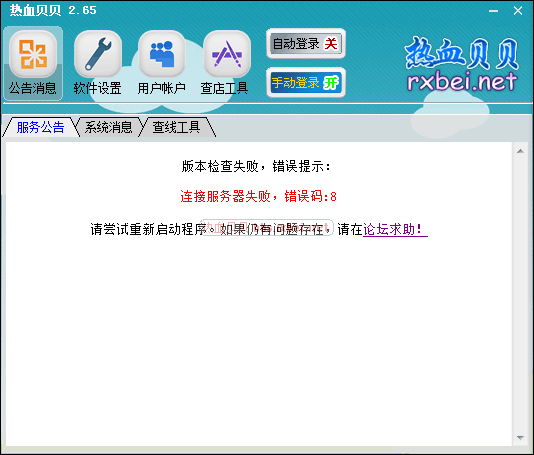The width and height of the screenshot is (534, 455).
Task: Click the scrollbar down arrow
Action: [520, 437]
